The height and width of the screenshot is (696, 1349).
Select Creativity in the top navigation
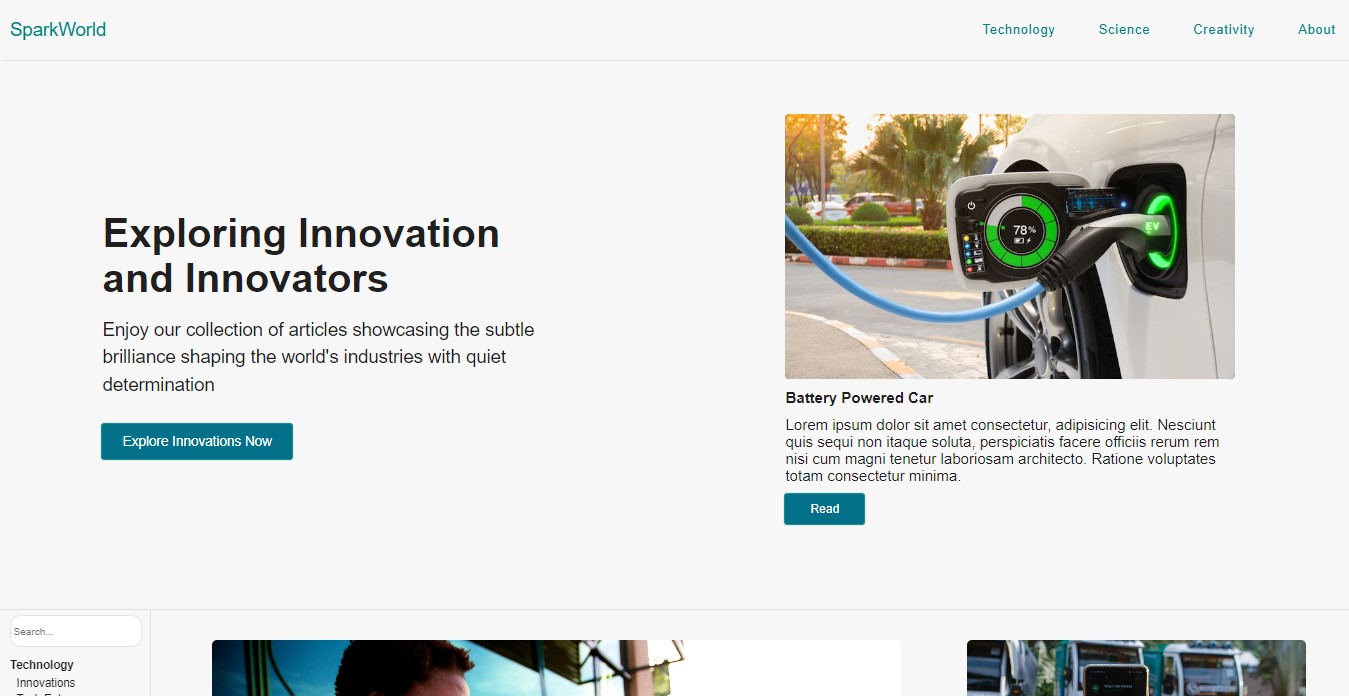point(1223,30)
